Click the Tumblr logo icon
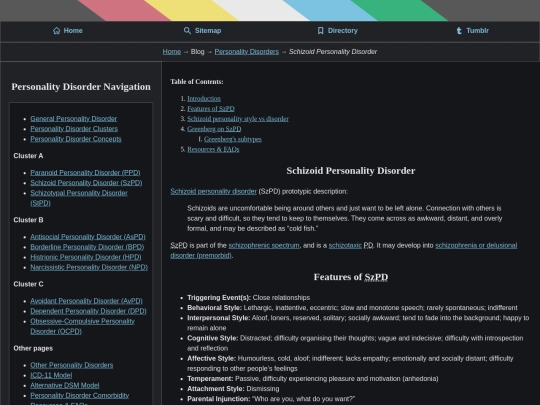The height and width of the screenshot is (405, 540). [x=459, y=31]
